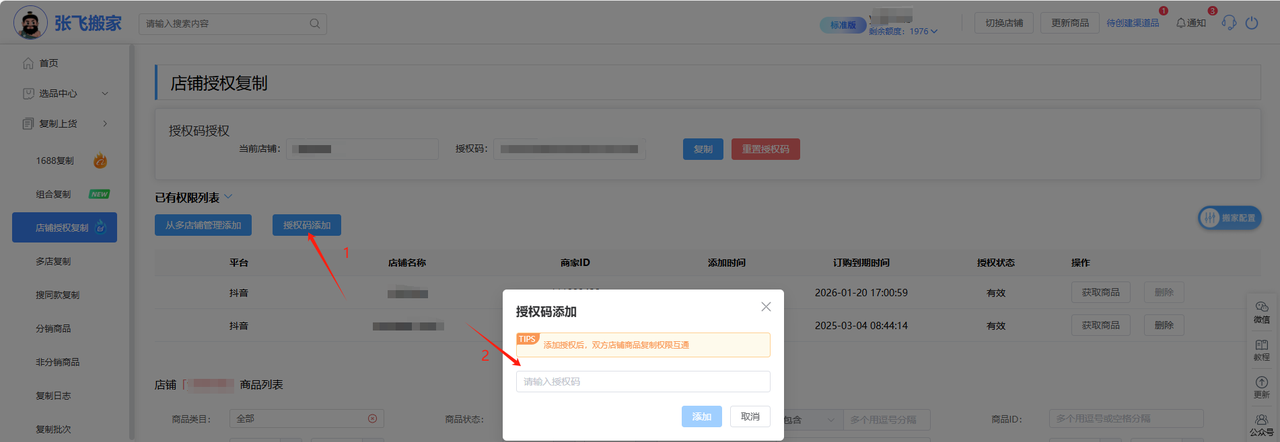
Task: Click 获取商品 for the 2026-01-20 row
Action: (1101, 292)
